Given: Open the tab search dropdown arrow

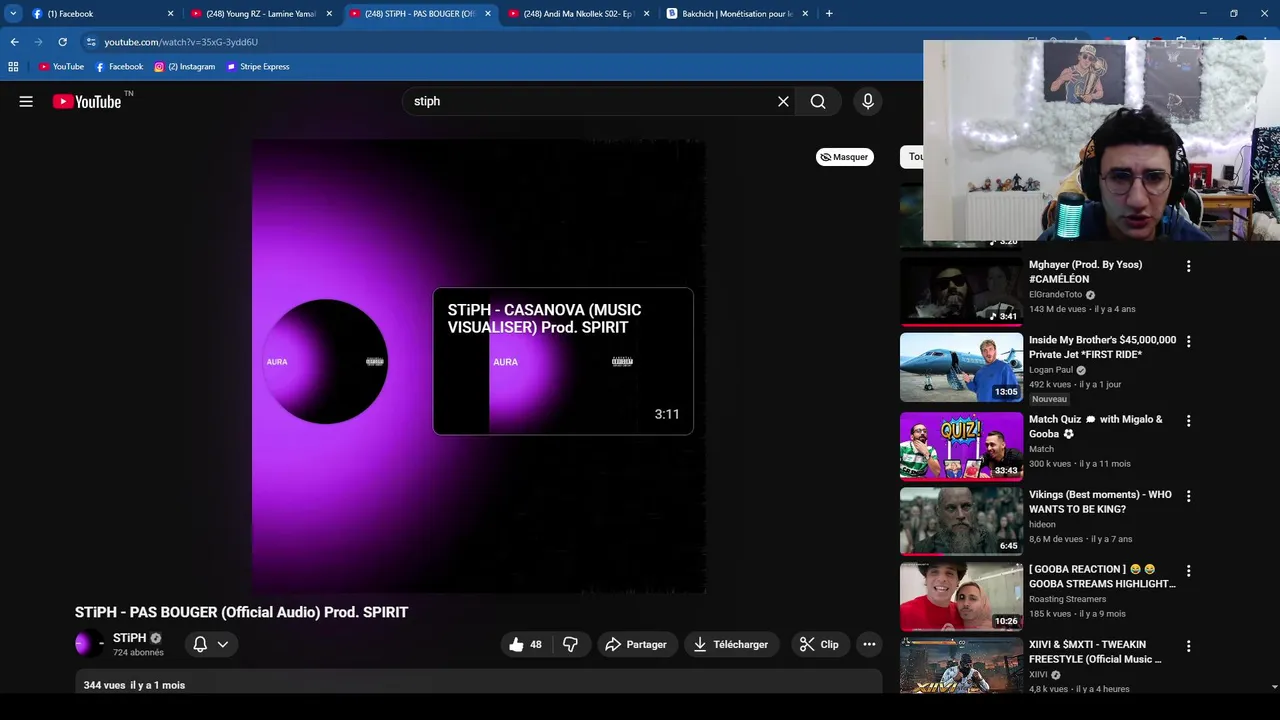Looking at the screenshot, I should click(x=13, y=14).
